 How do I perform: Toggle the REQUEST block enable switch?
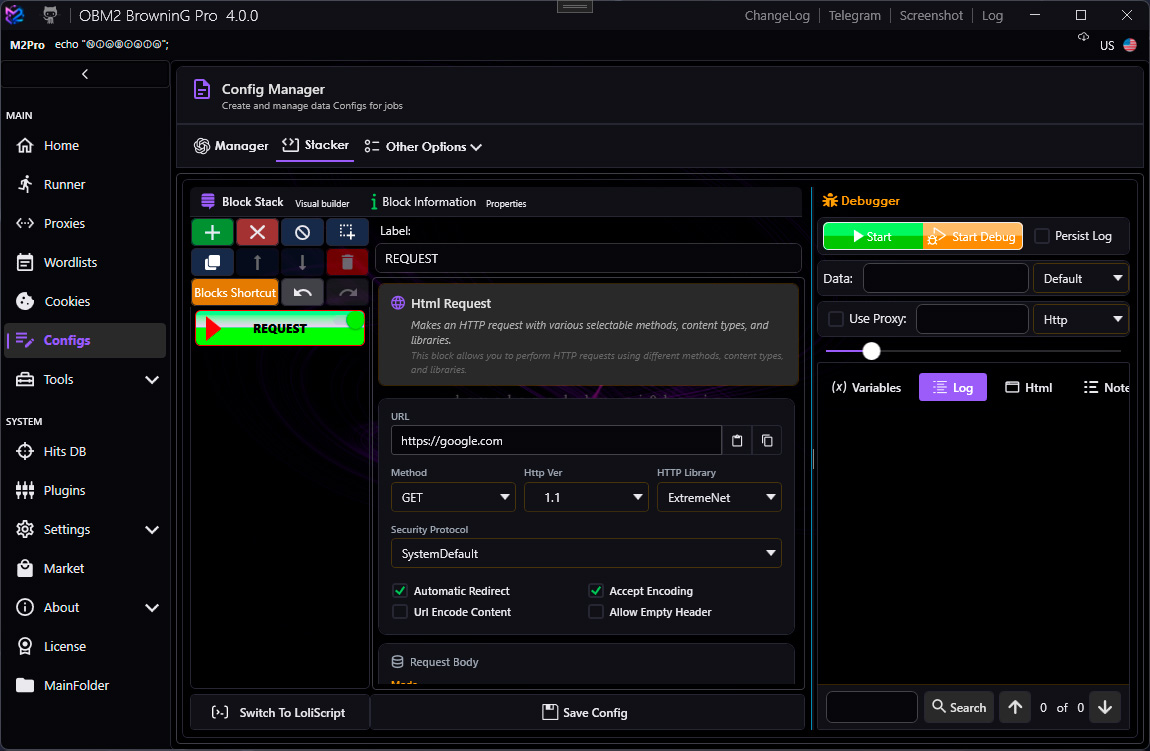pos(354,320)
